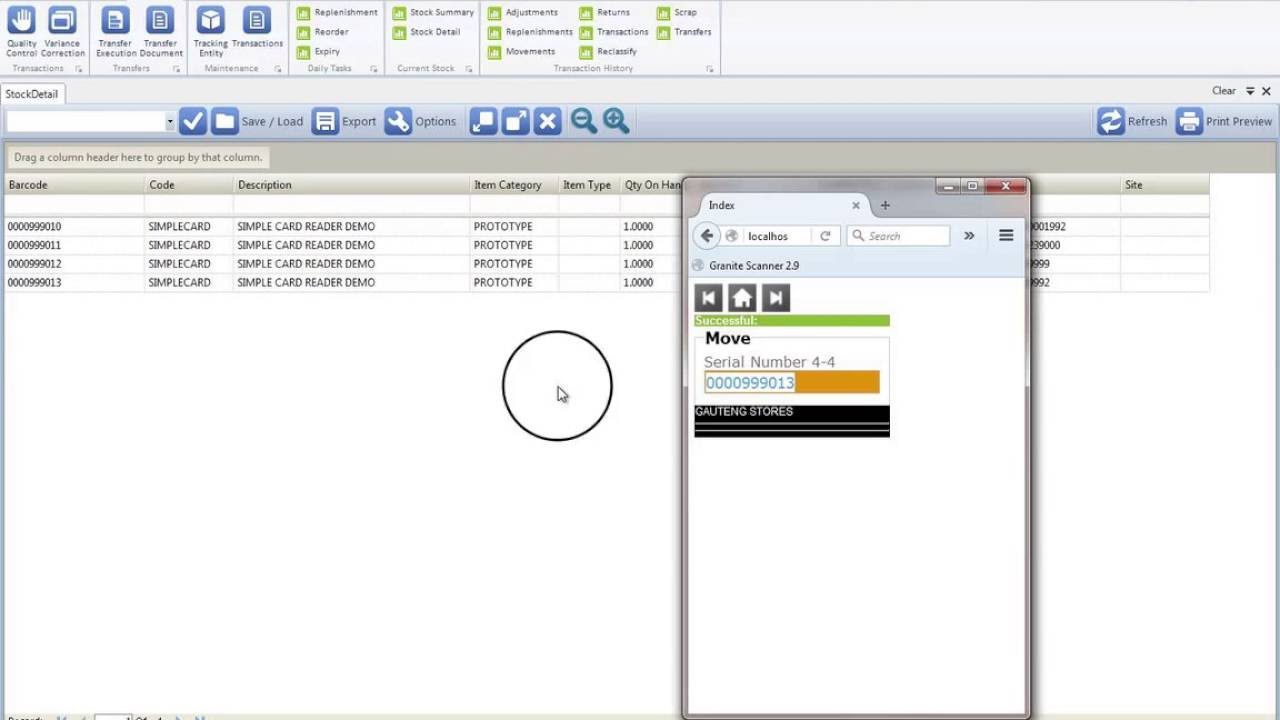View Returns transaction history
The height and width of the screenshot is (720, 1280).
[605, 12]
